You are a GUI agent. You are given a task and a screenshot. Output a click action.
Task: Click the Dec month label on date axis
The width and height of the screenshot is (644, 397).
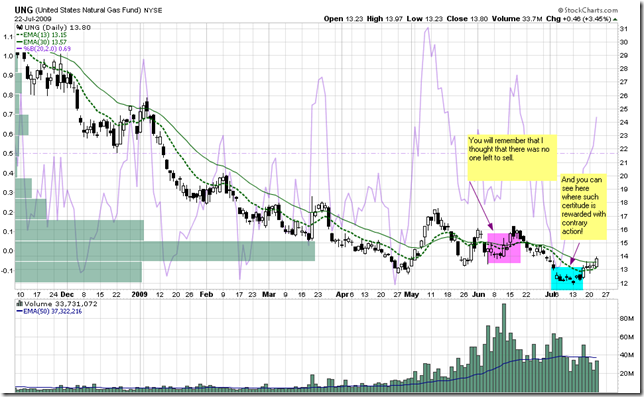coord(67,294)
